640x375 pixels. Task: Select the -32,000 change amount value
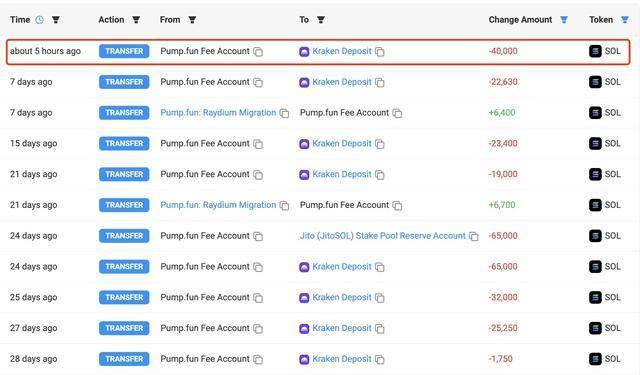coord(503,297)
